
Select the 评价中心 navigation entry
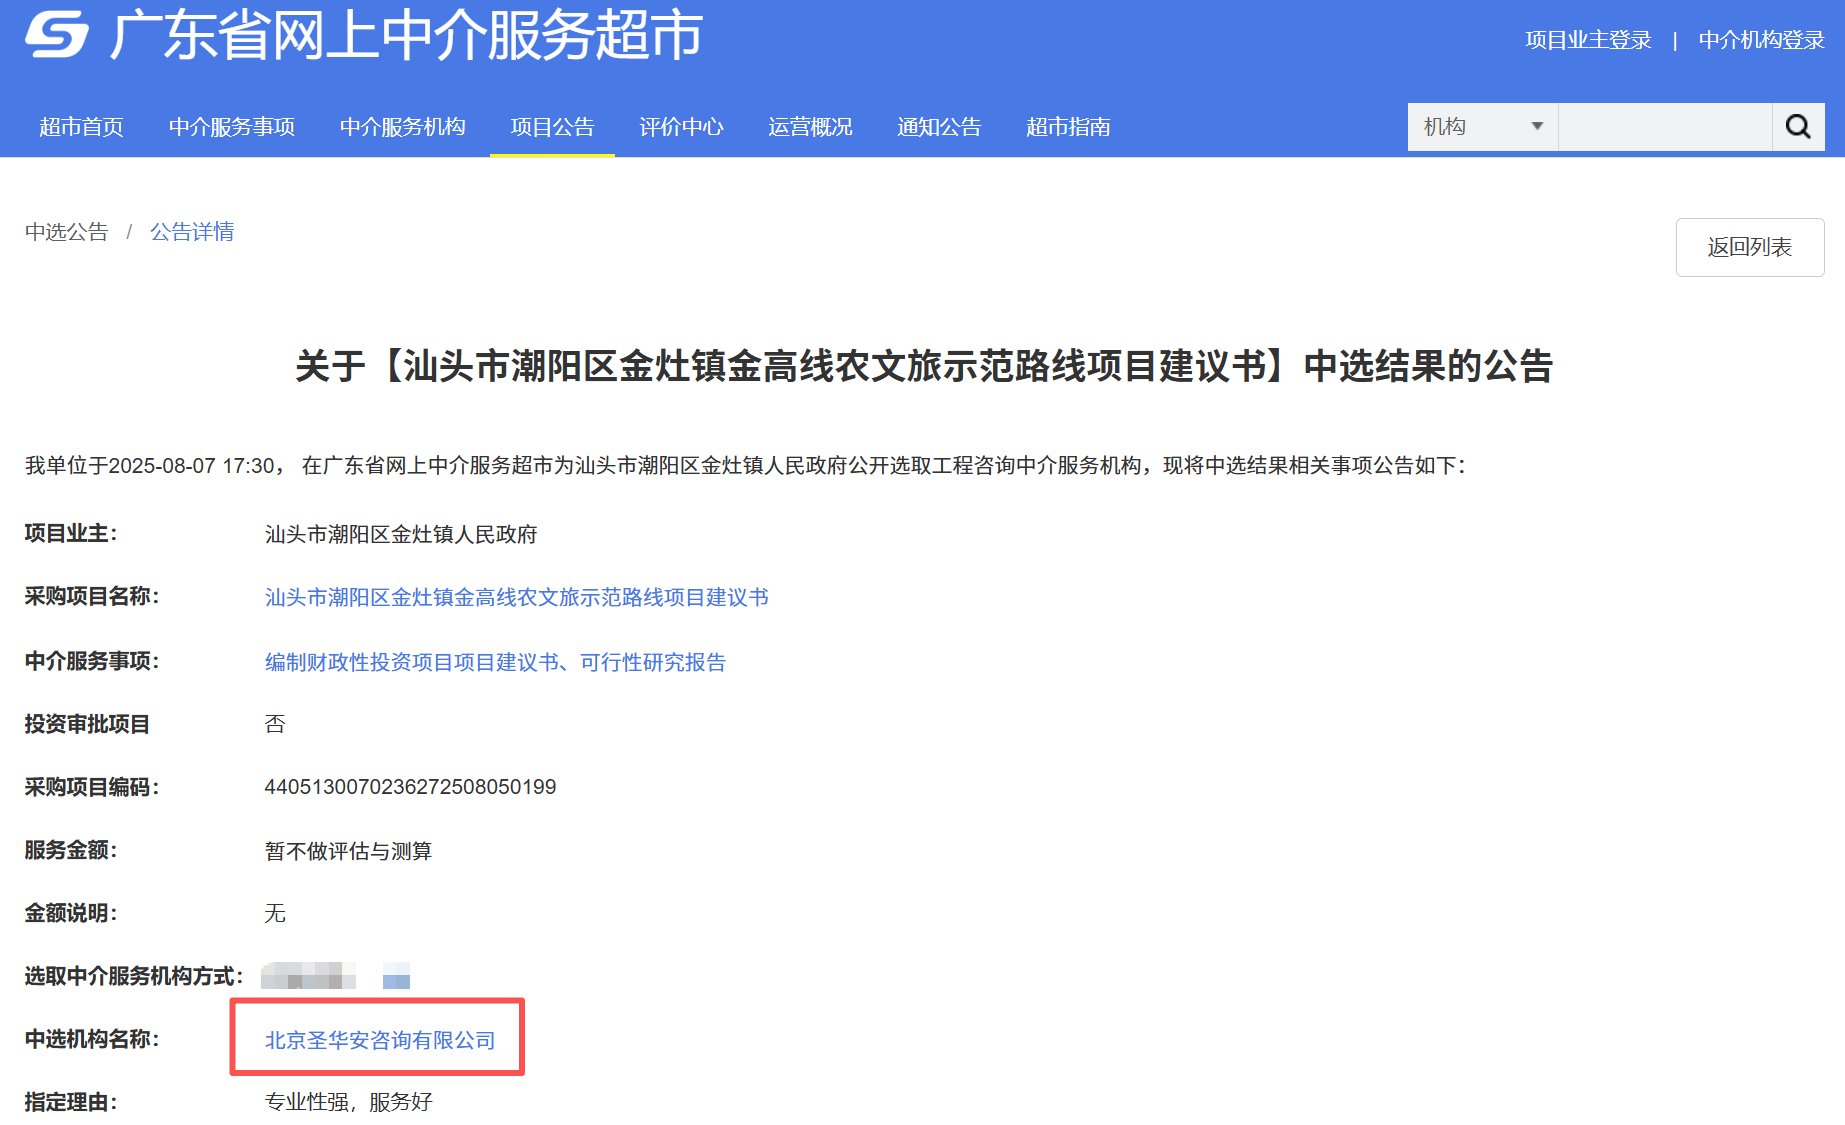point(681,127)
